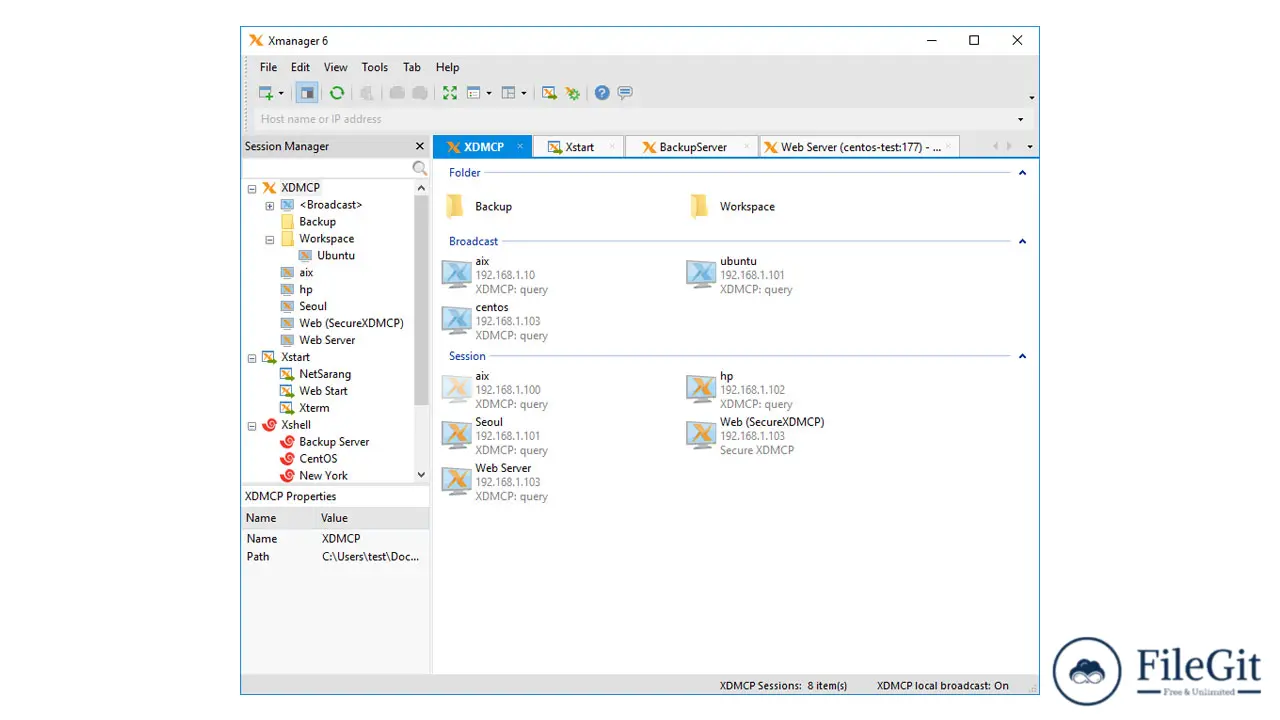Click the view mode list icon
The image size is (1280, 720).
coord(474,93)
